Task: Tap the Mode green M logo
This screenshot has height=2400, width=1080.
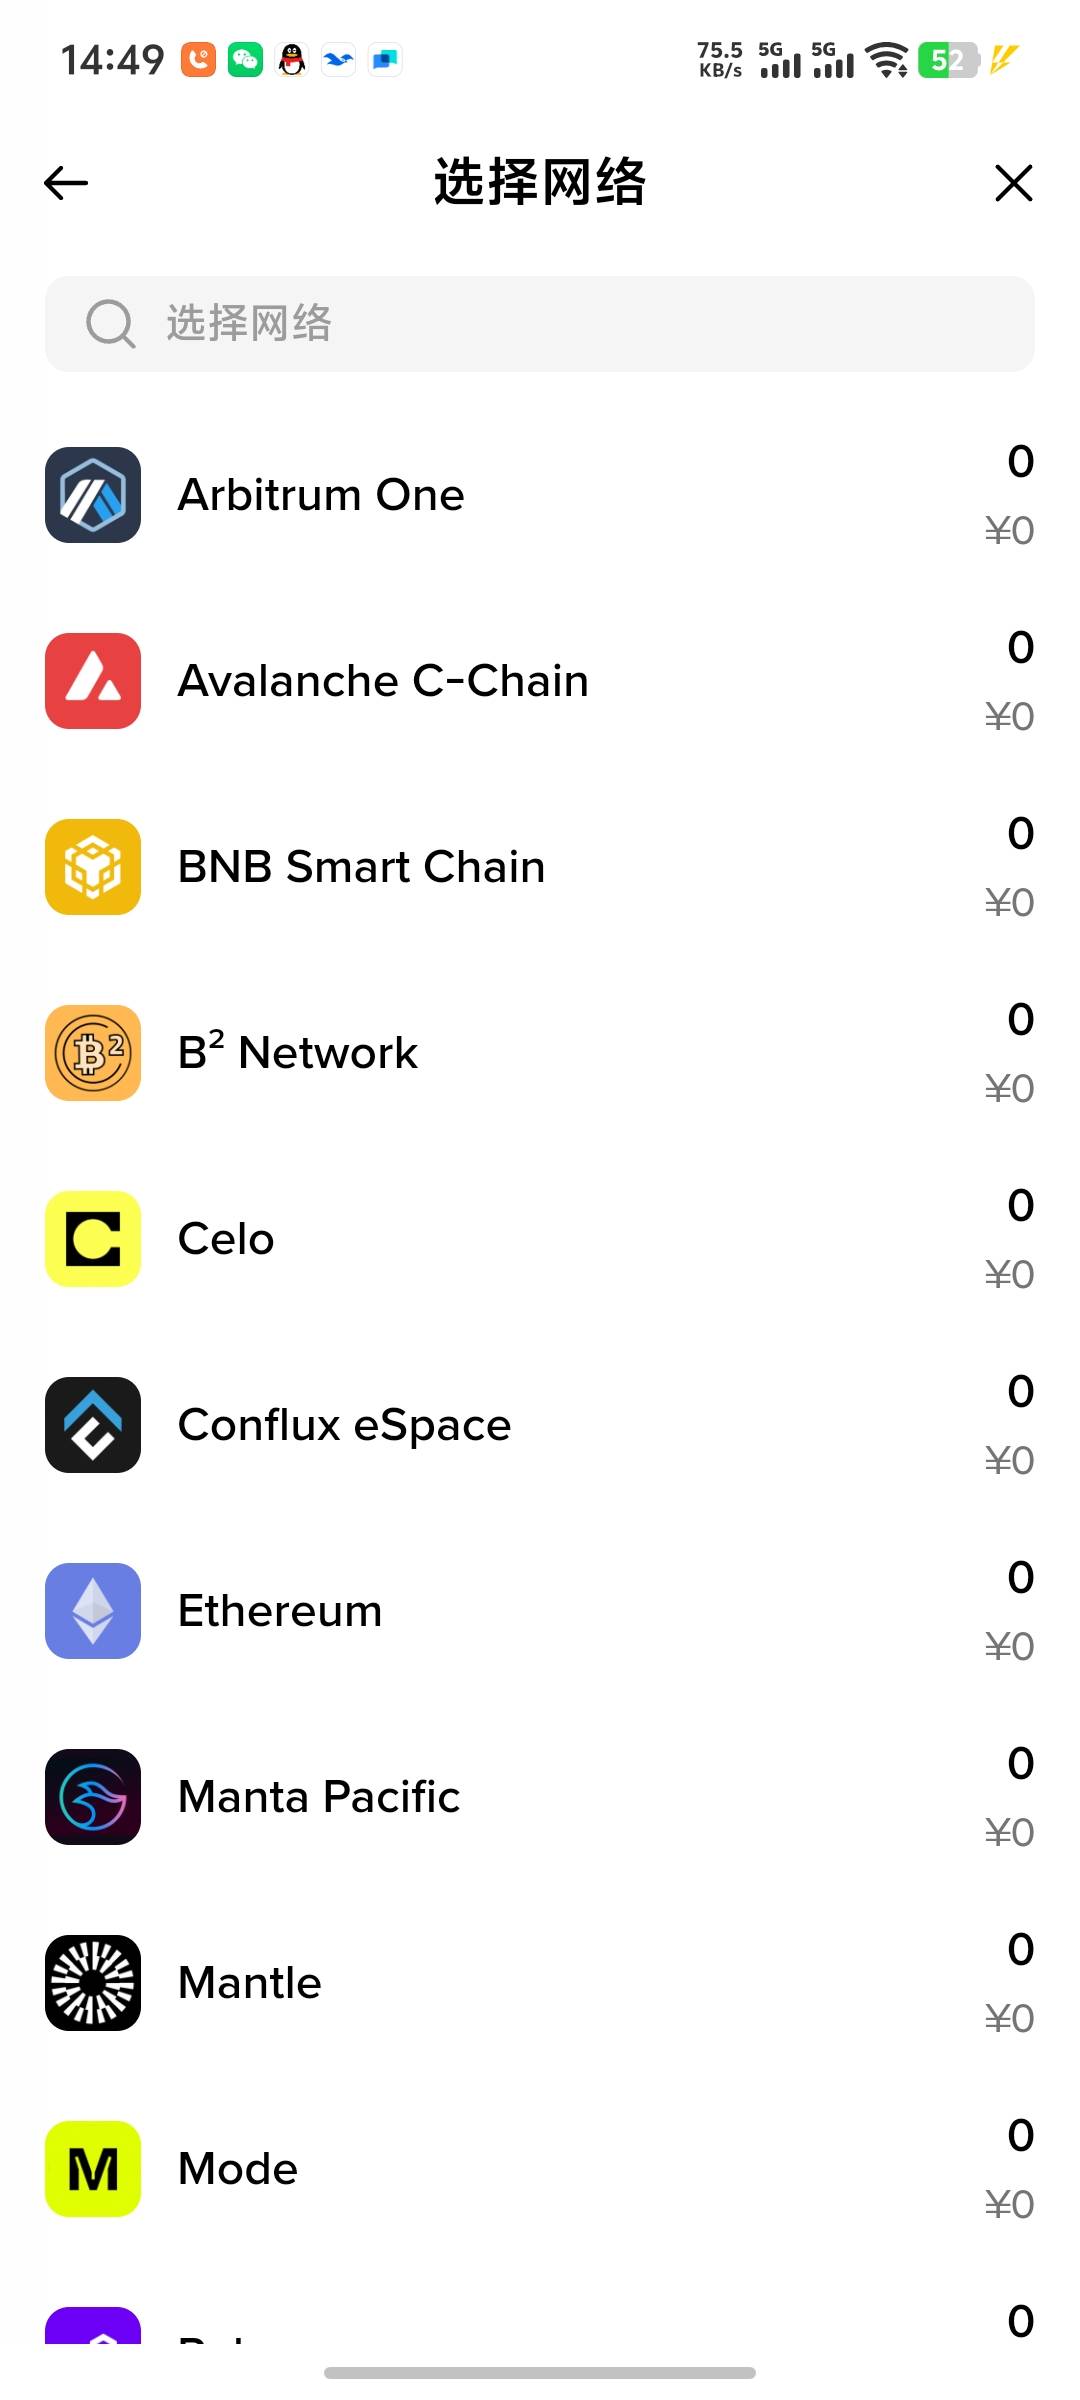Action: [x=93, y=2169]
